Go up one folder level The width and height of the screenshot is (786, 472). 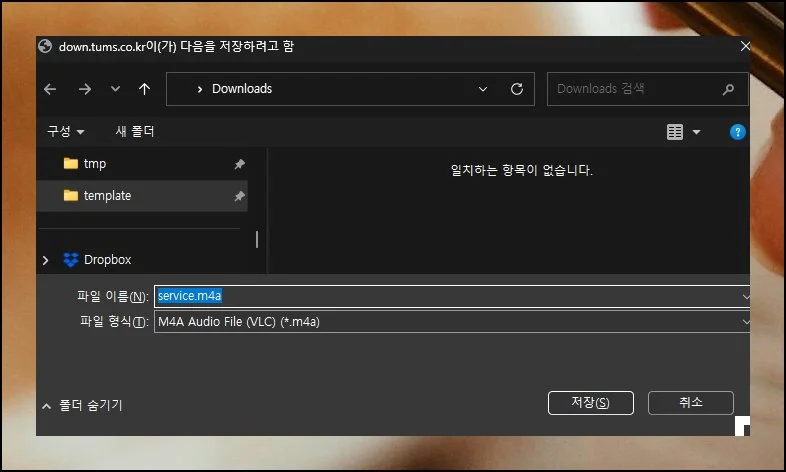pyautogui.click(x=144, y=89)
